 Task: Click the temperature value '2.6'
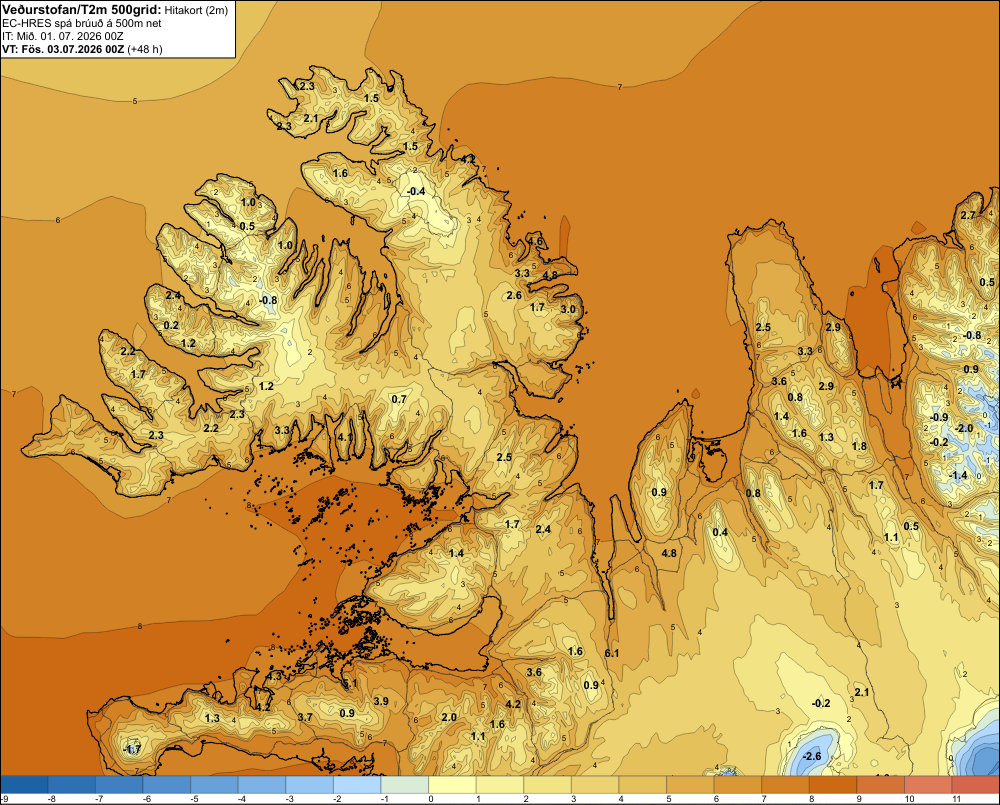514,295
